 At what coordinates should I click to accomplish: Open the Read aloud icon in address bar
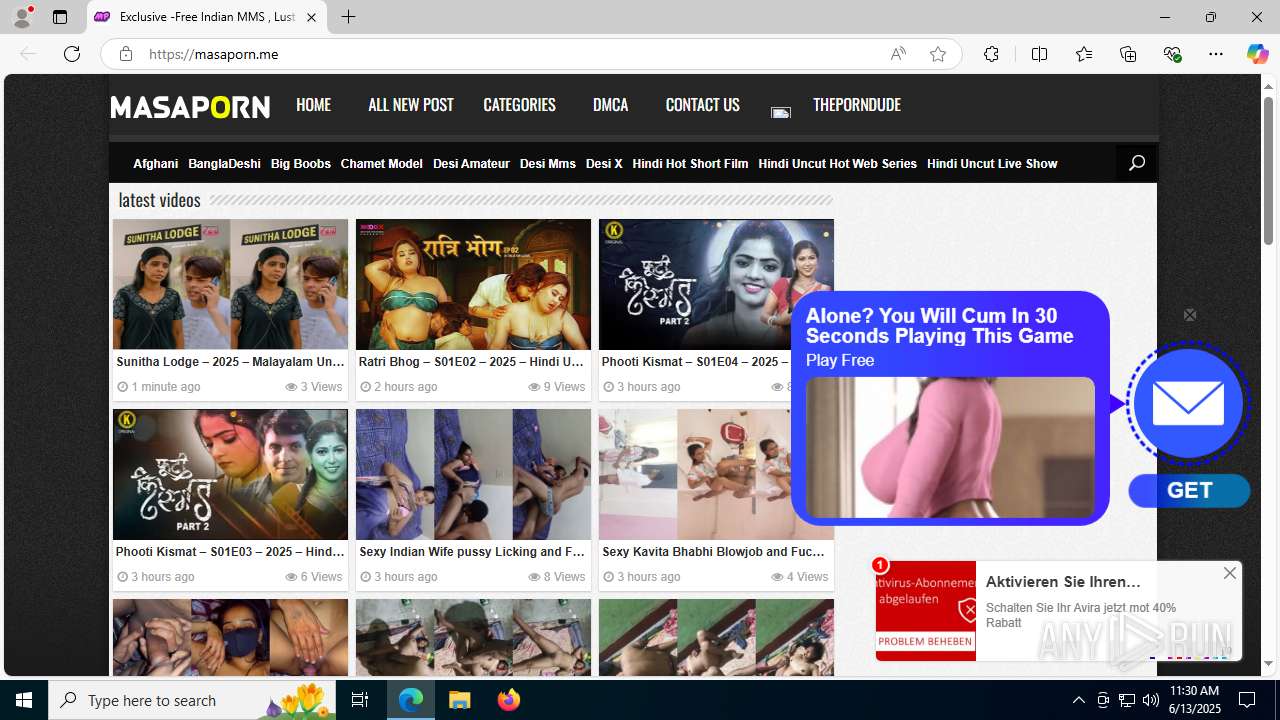[898, 54]
